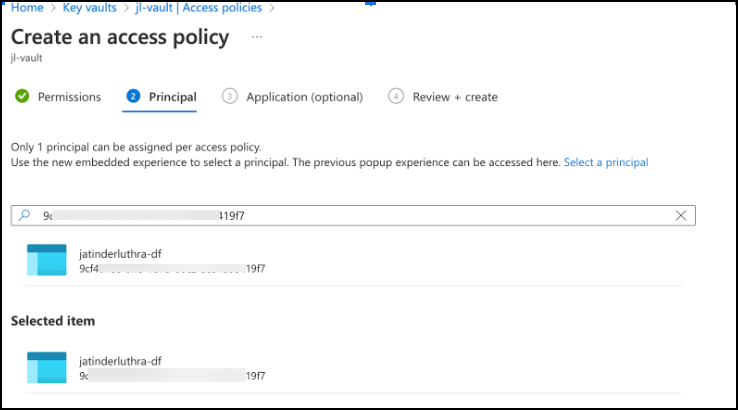Open the ellipsis menu beside page title
The height and width of the screenshot is (410, 738).
pyautogui.click(x=257, y=37)
